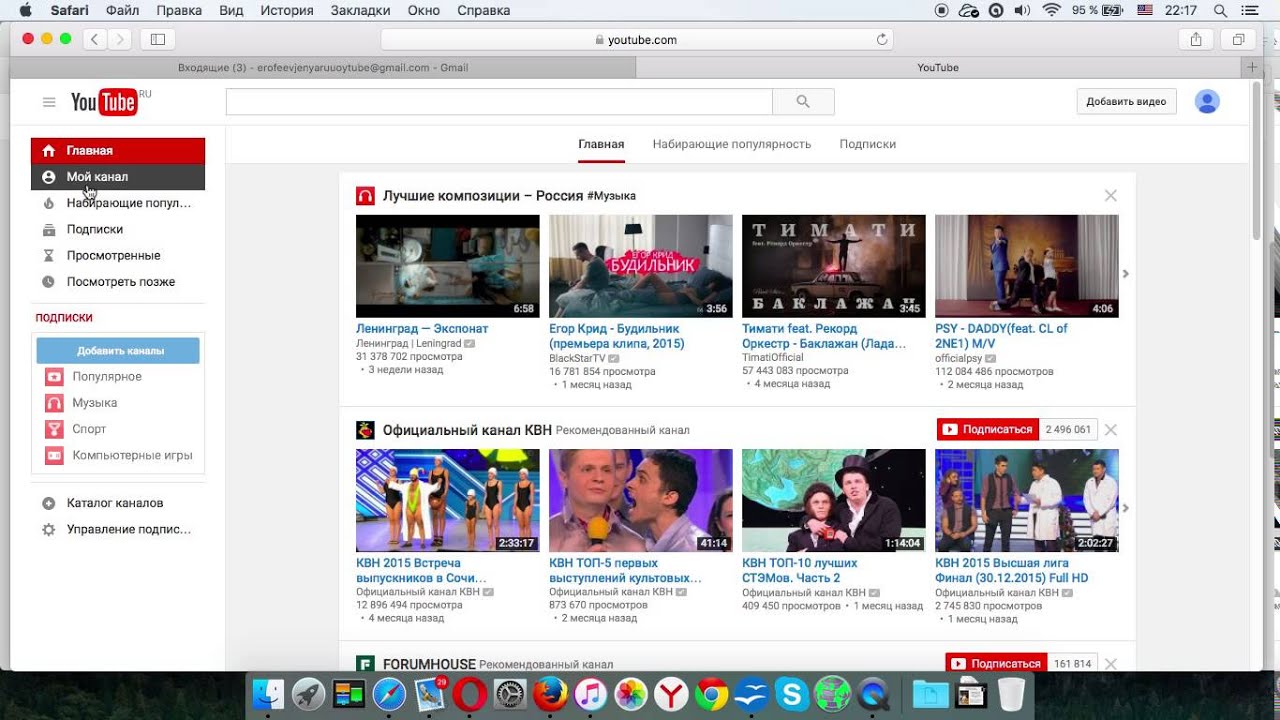Open Skype from the Dock
Image resolution: width=1280 pixels, height=720 pixels.
point(792,693)
